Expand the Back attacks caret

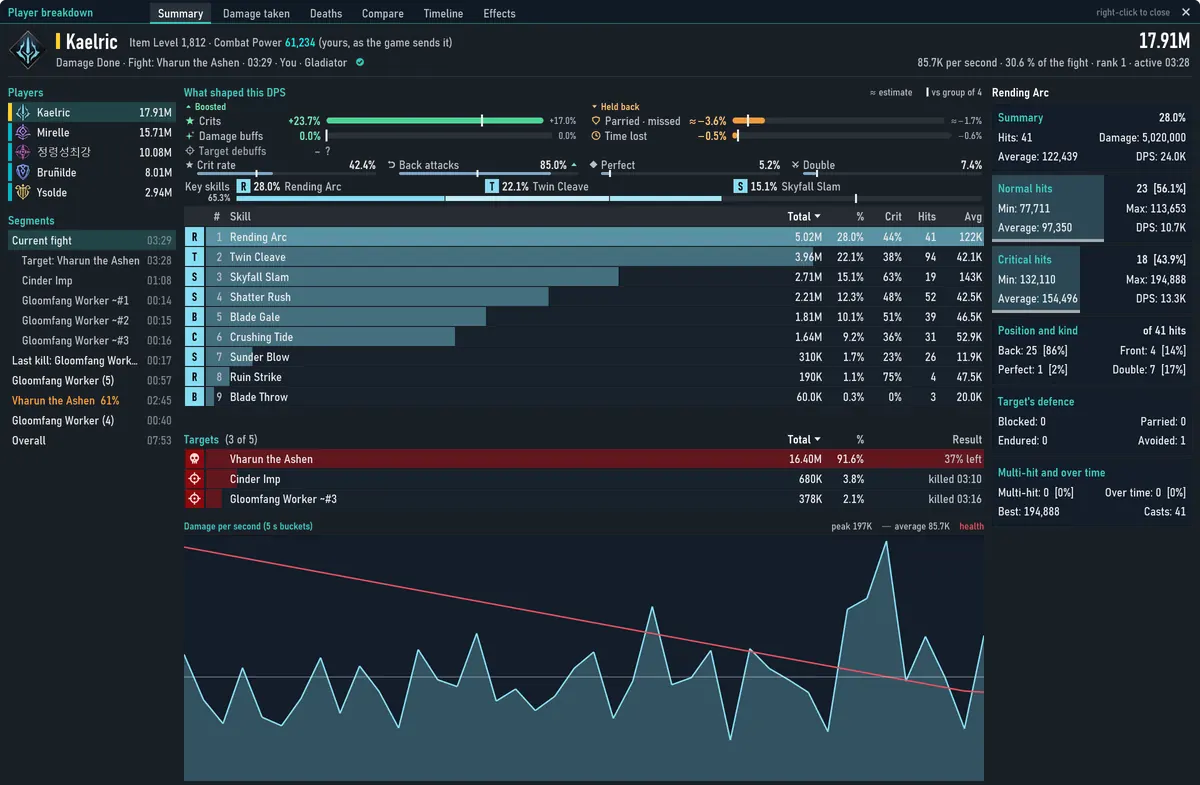coord(574,165)
